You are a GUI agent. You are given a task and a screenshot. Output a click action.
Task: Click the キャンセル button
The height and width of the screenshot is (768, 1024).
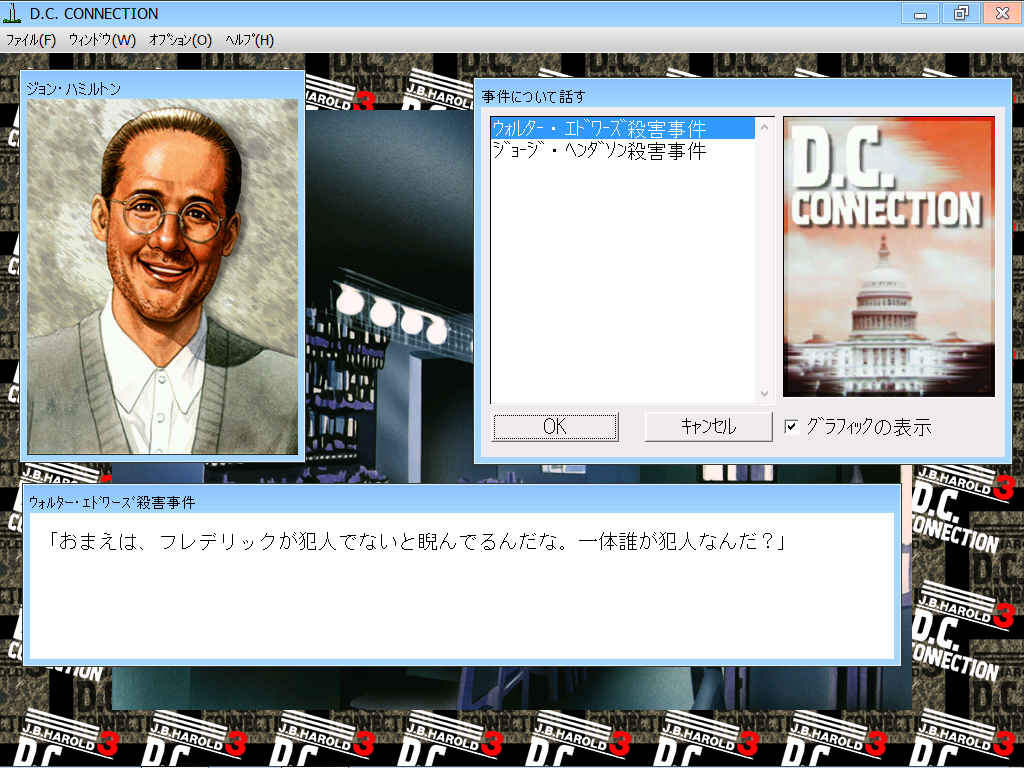point(709,426)
